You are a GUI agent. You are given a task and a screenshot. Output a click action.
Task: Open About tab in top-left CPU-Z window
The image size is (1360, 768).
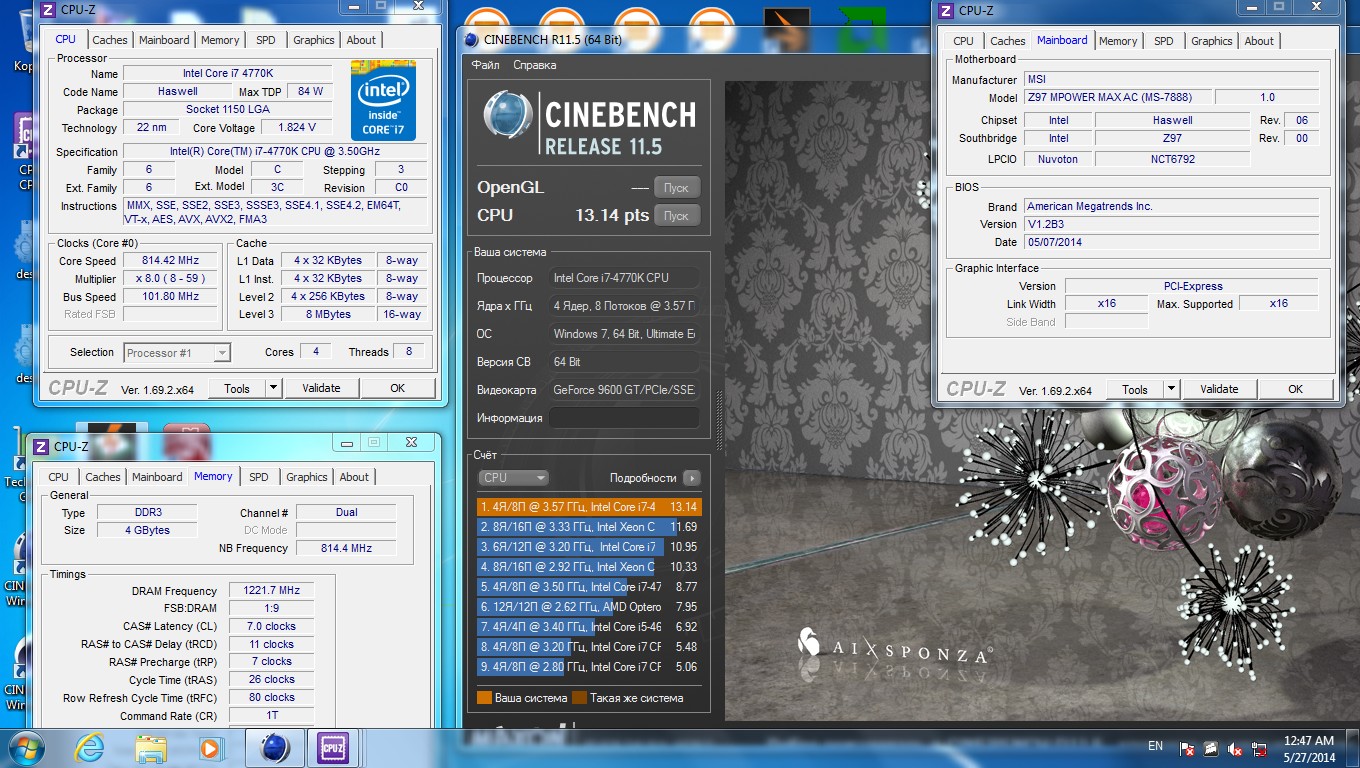coord(362,40)
